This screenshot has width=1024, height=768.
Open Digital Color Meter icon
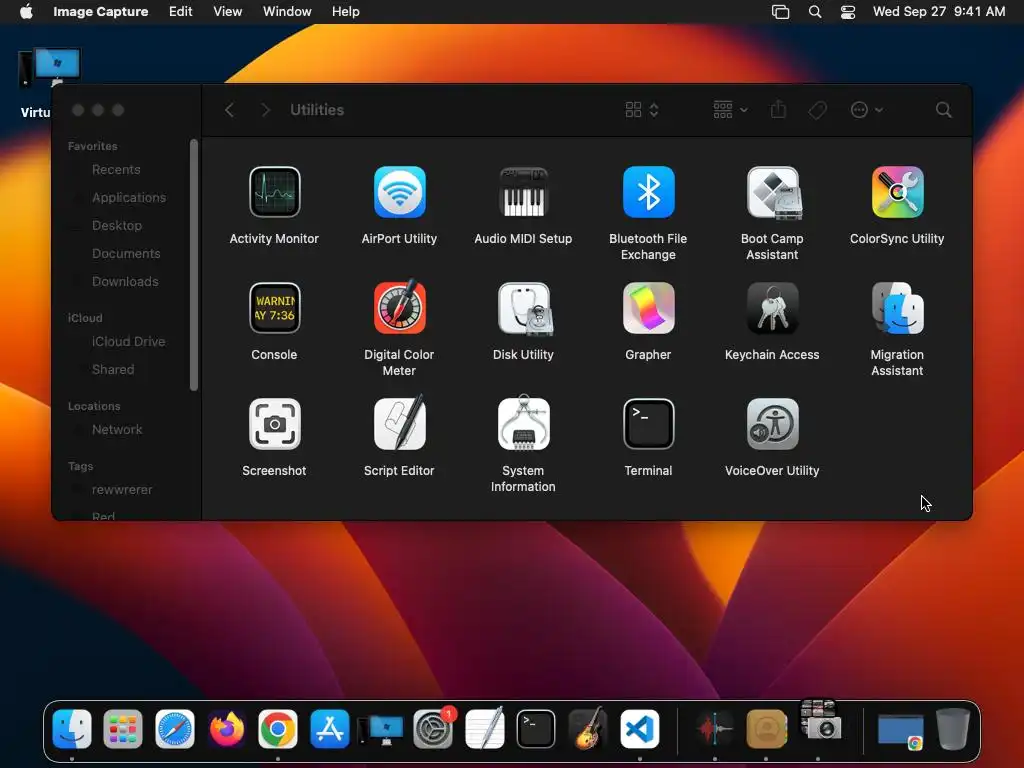[x=399, y=307]
